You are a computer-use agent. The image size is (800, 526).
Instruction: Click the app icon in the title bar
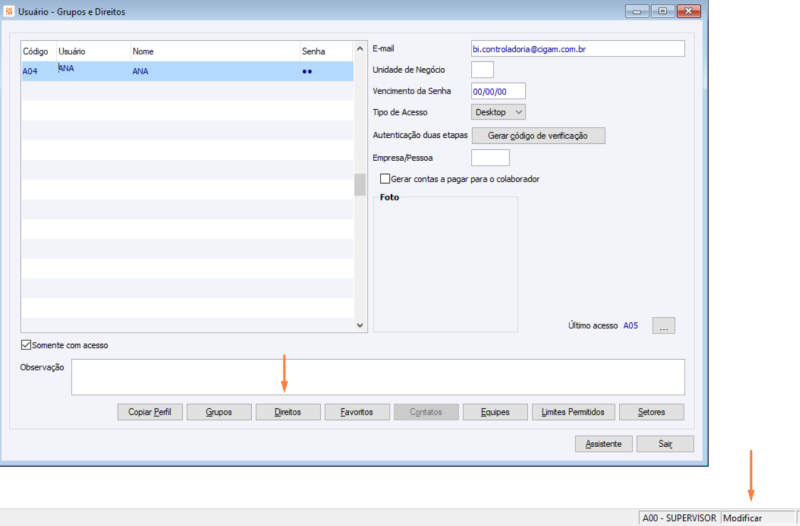[x=9, y=11]
